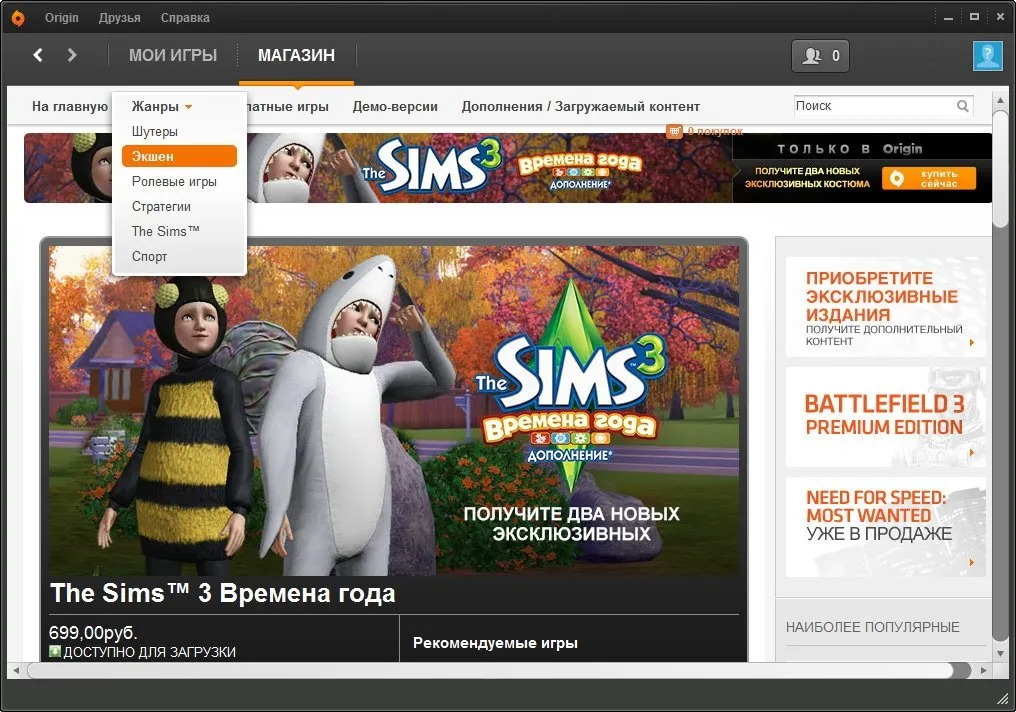Click the Origin logo icon
The height and width of the screenshot is (712, 1016).
point(18,18)
